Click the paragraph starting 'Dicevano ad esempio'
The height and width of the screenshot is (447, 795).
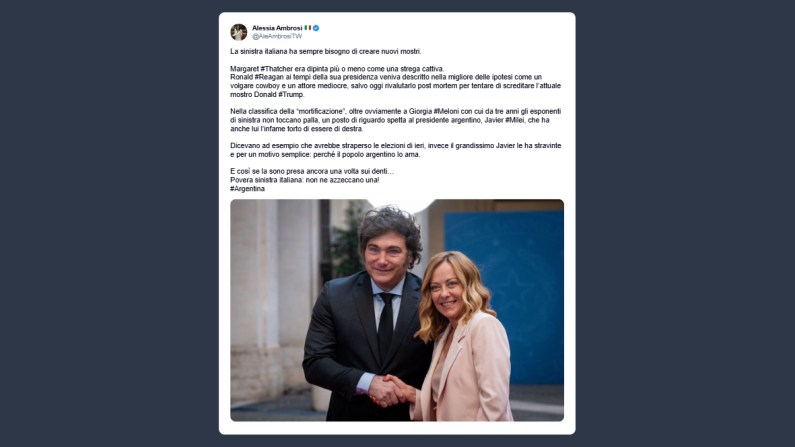click(395, 150)
